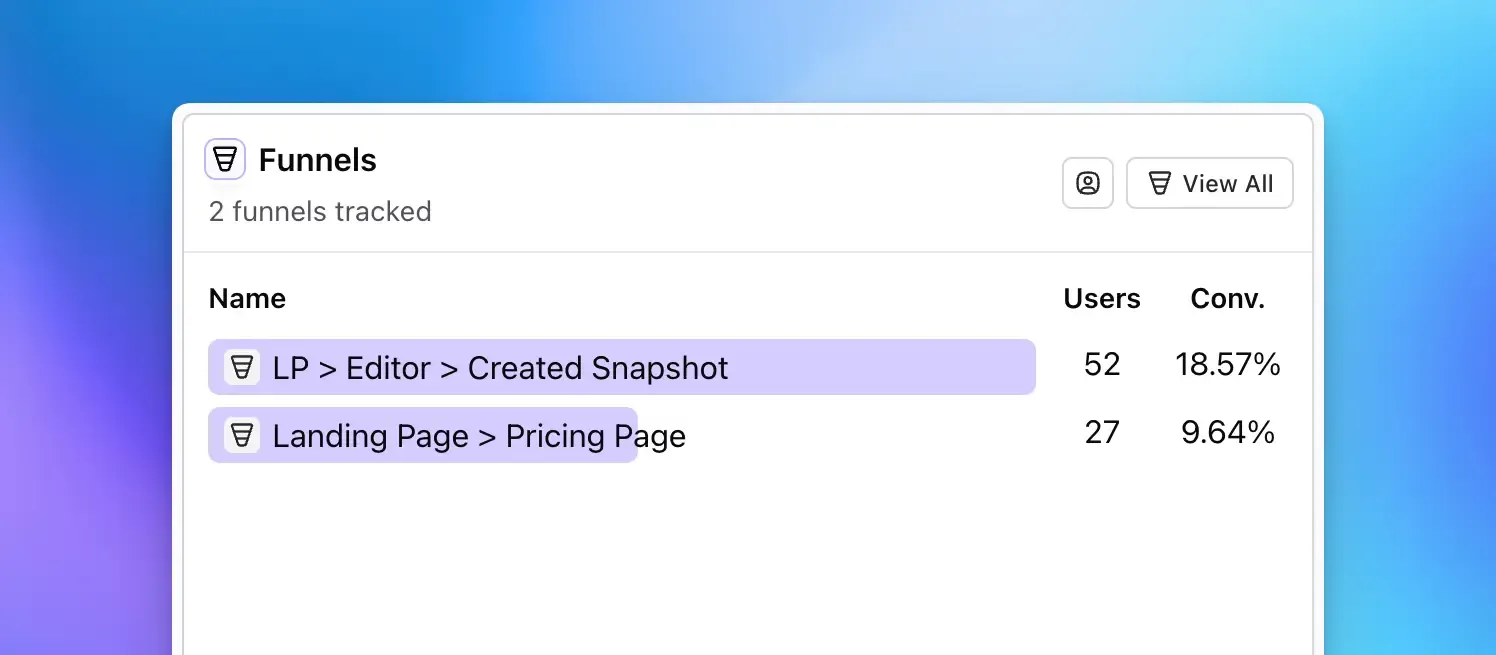
Task: Click the 9.64% conversion value
Action: tap(1228, 432)
